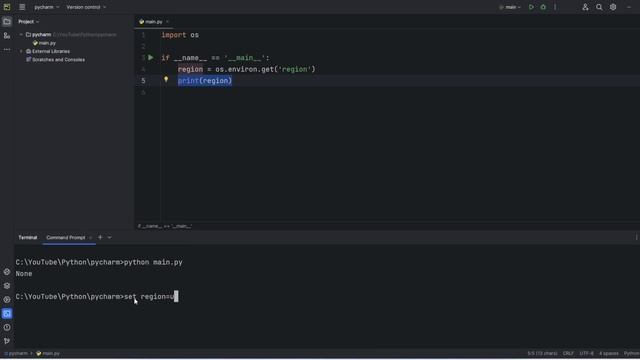
Task: Open the Project tool window icon
Action: [x=7, y=22]
